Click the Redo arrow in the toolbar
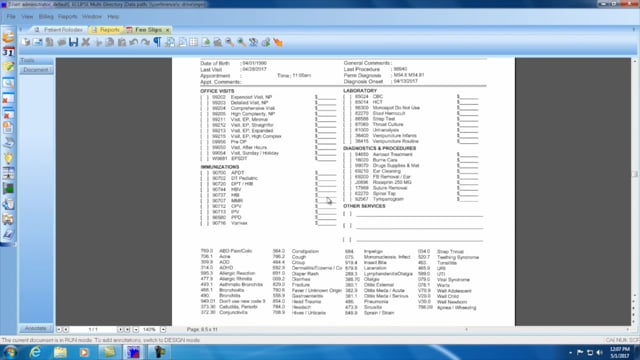640x360 pixels. coord(145,42)
